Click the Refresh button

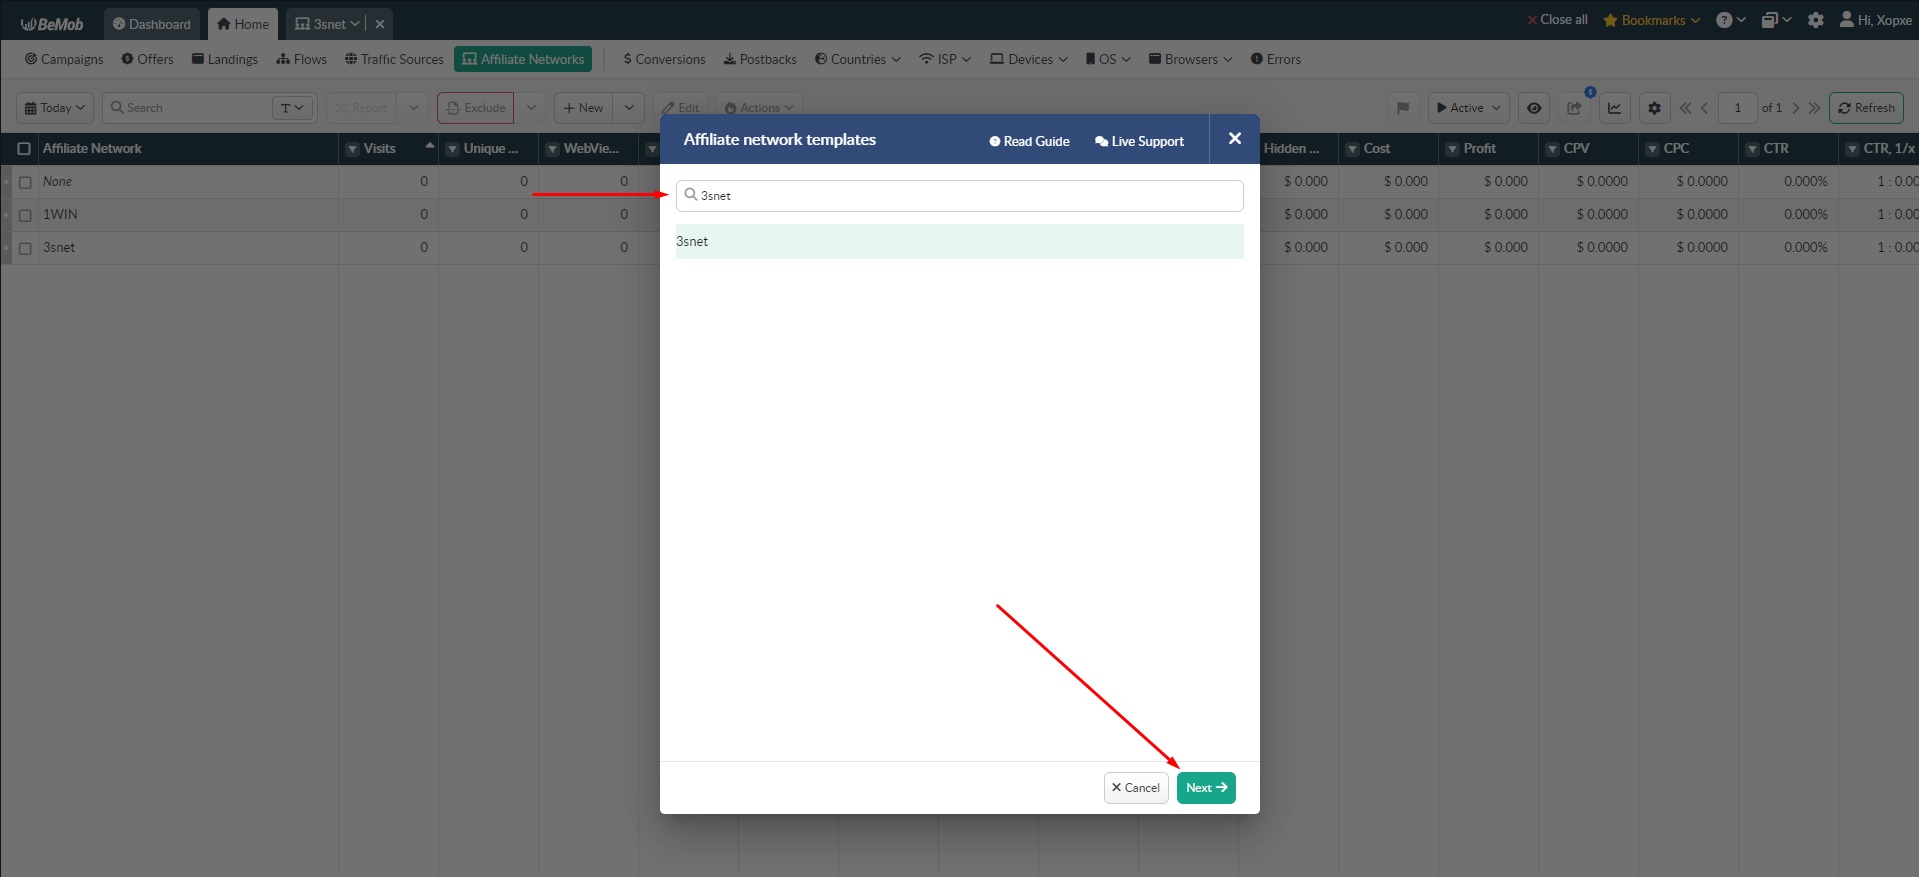(1866, 108)
